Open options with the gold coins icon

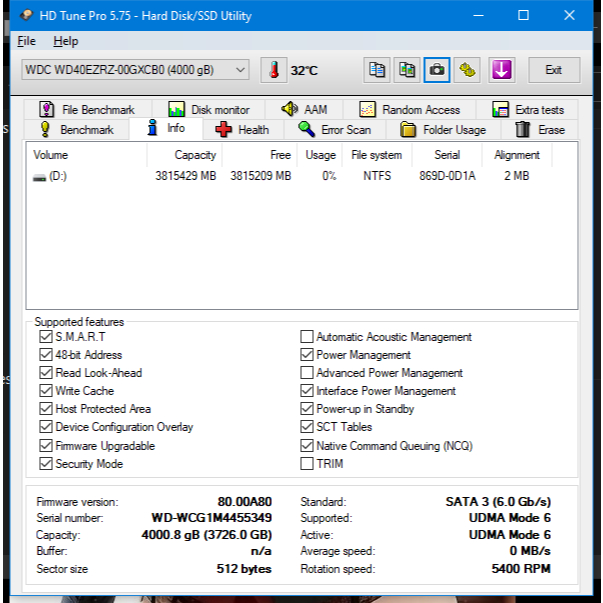(x=467, y=70)
